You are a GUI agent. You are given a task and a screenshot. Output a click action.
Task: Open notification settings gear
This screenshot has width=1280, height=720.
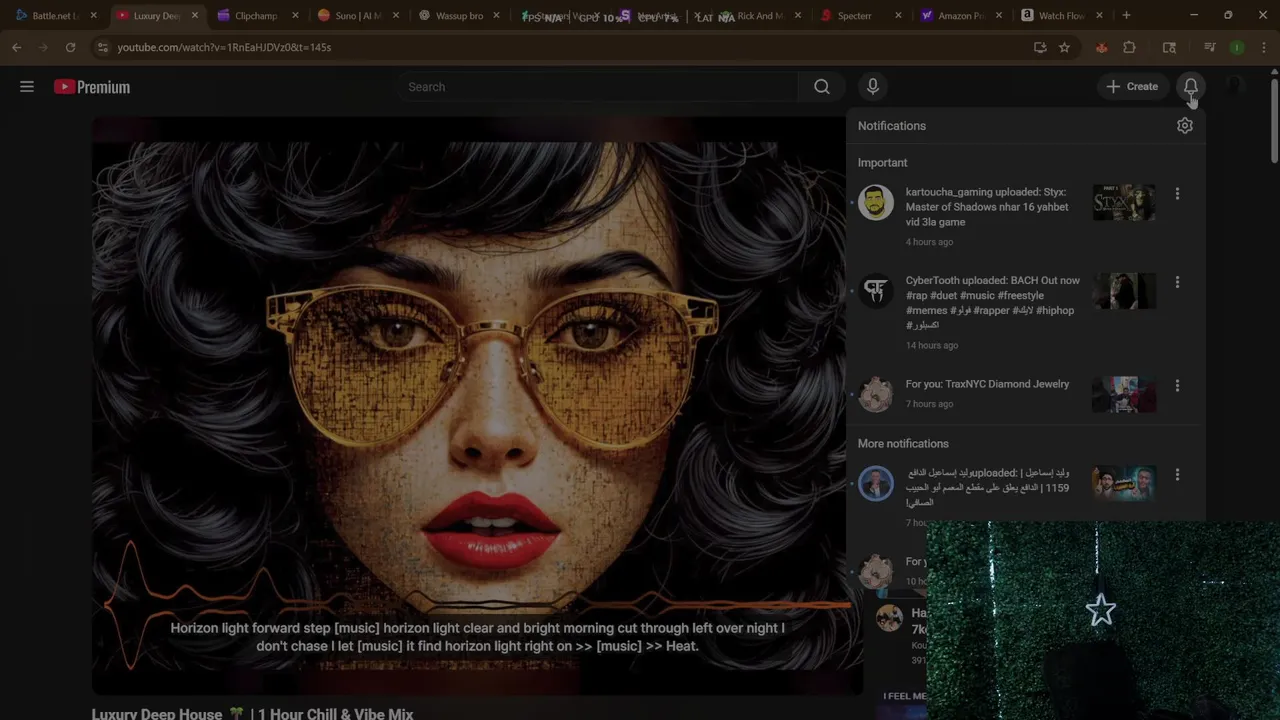pos(1185,126)
